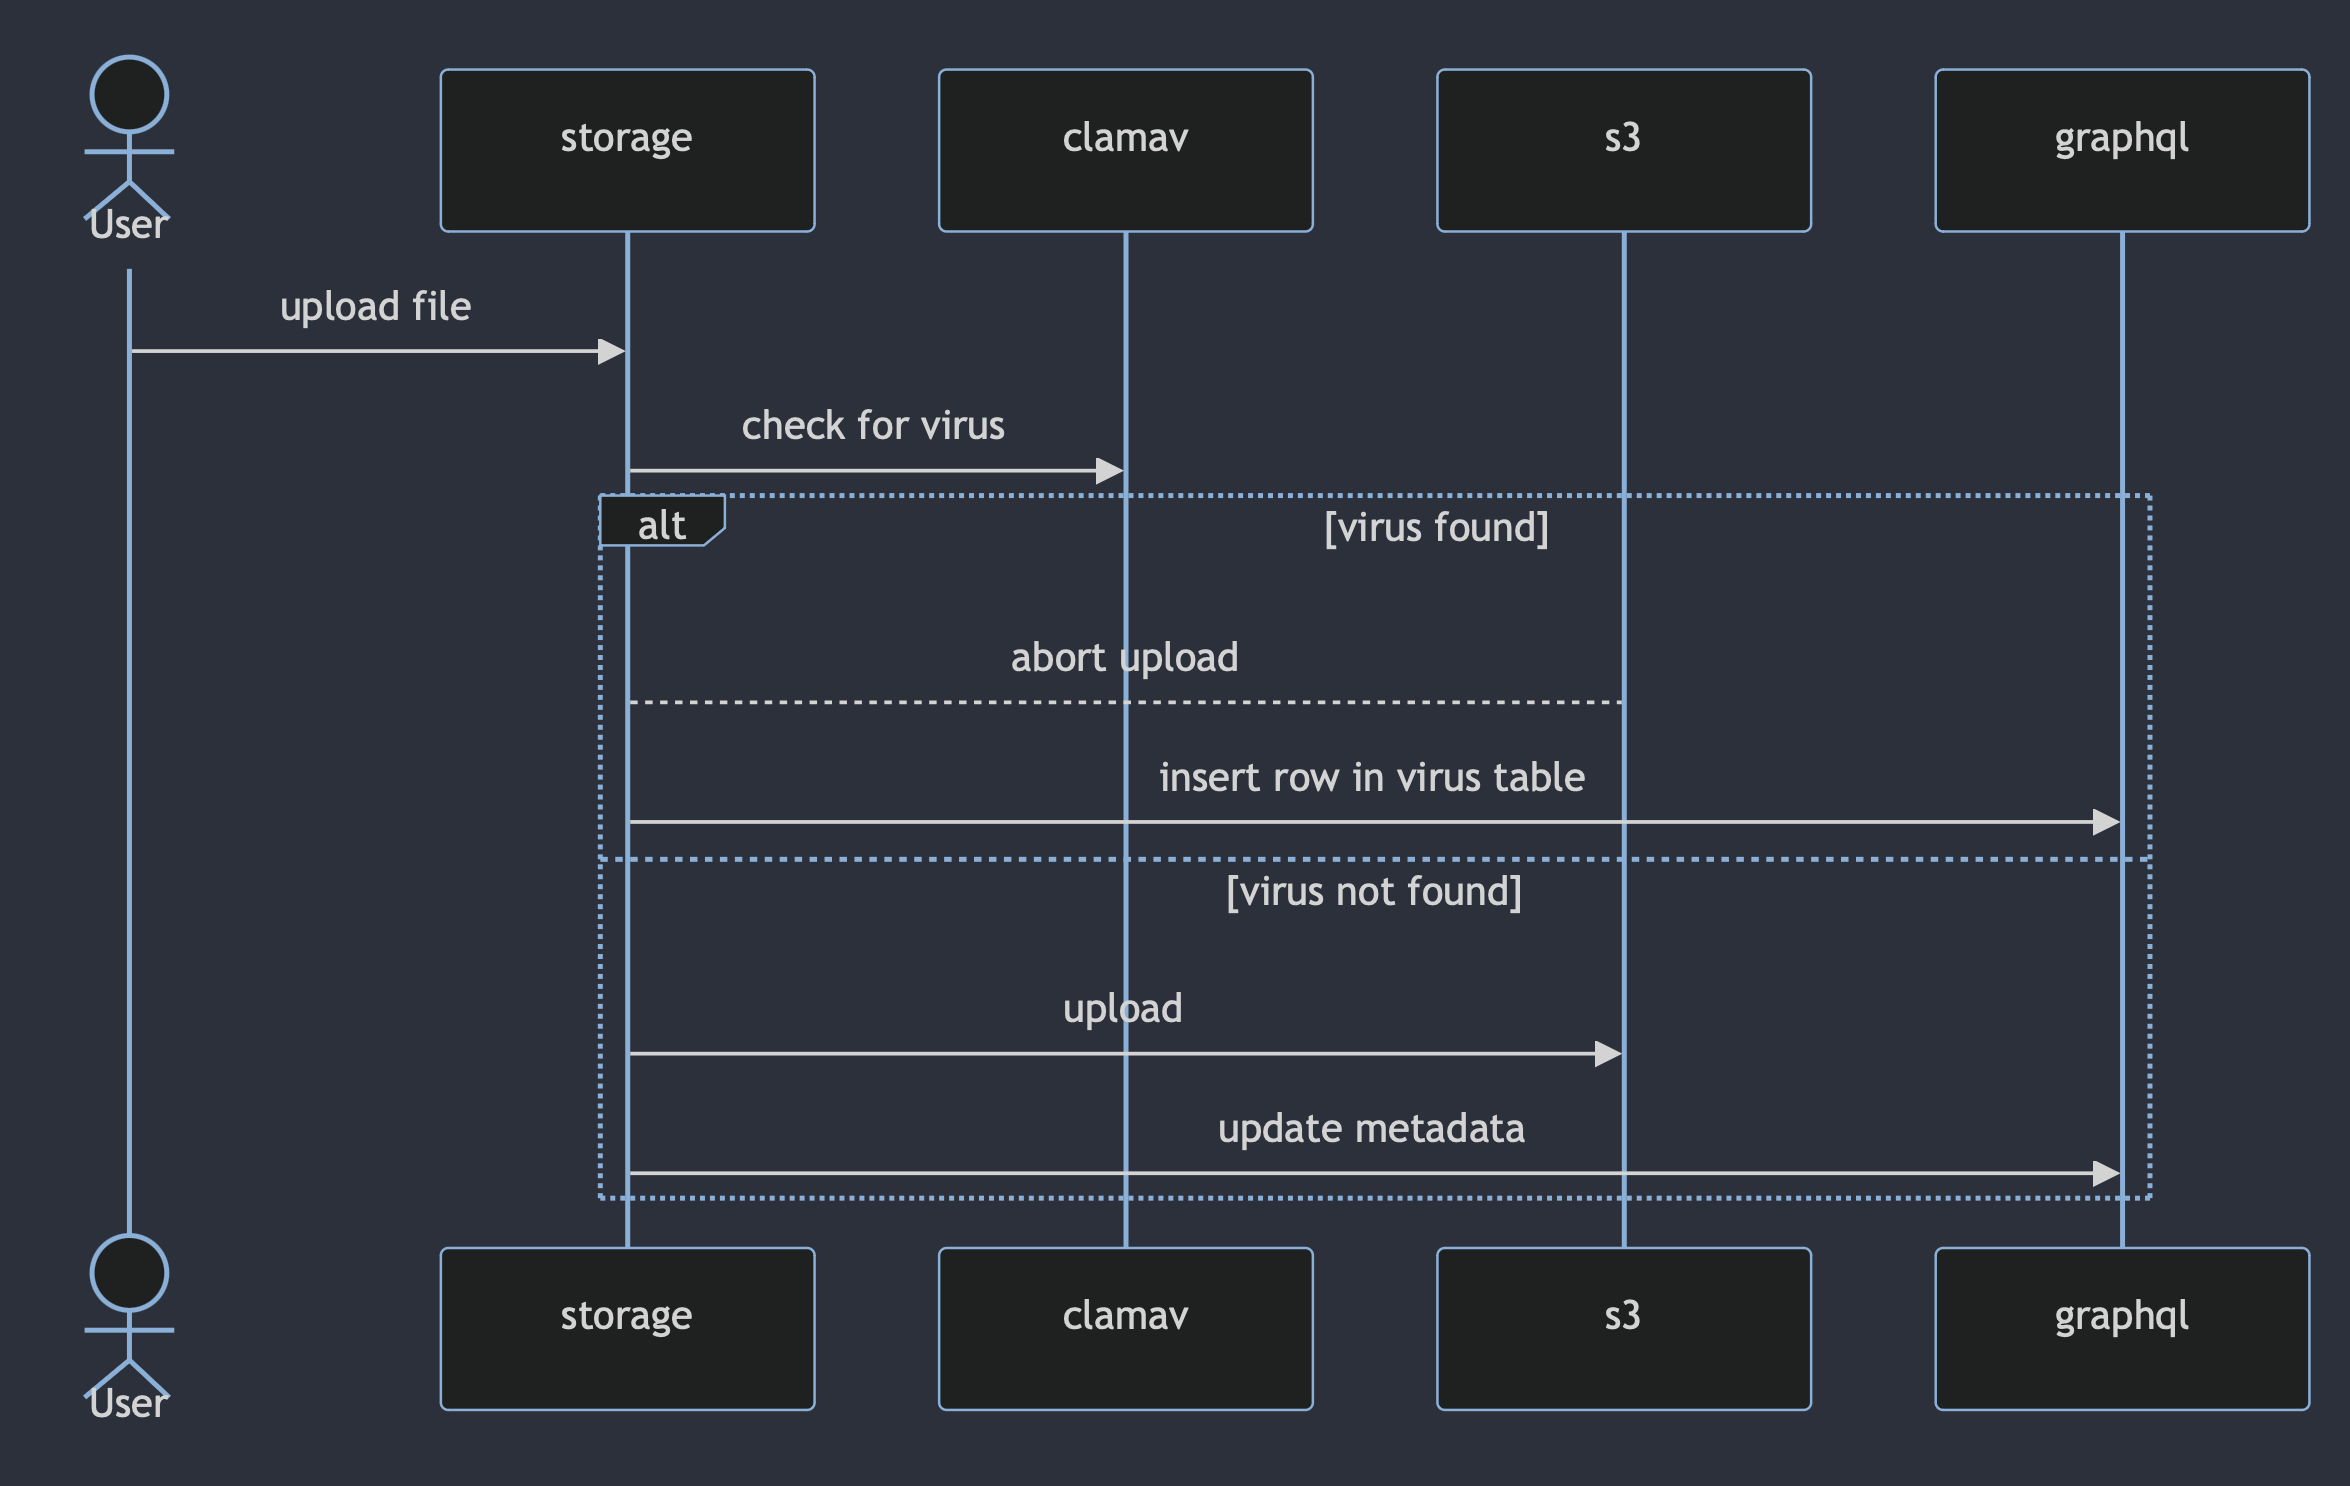Screen dimensions: 2350x1486
Task: Click the bottom graphql participant box
Action: (x=2121, y=1328)
